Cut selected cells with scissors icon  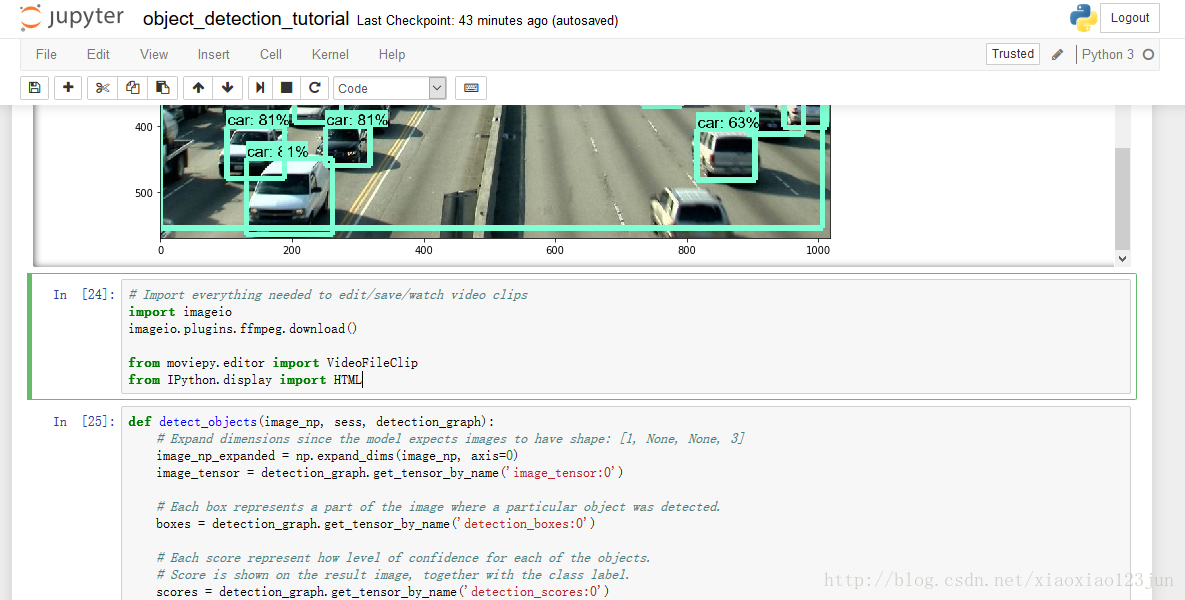[103, 88]
